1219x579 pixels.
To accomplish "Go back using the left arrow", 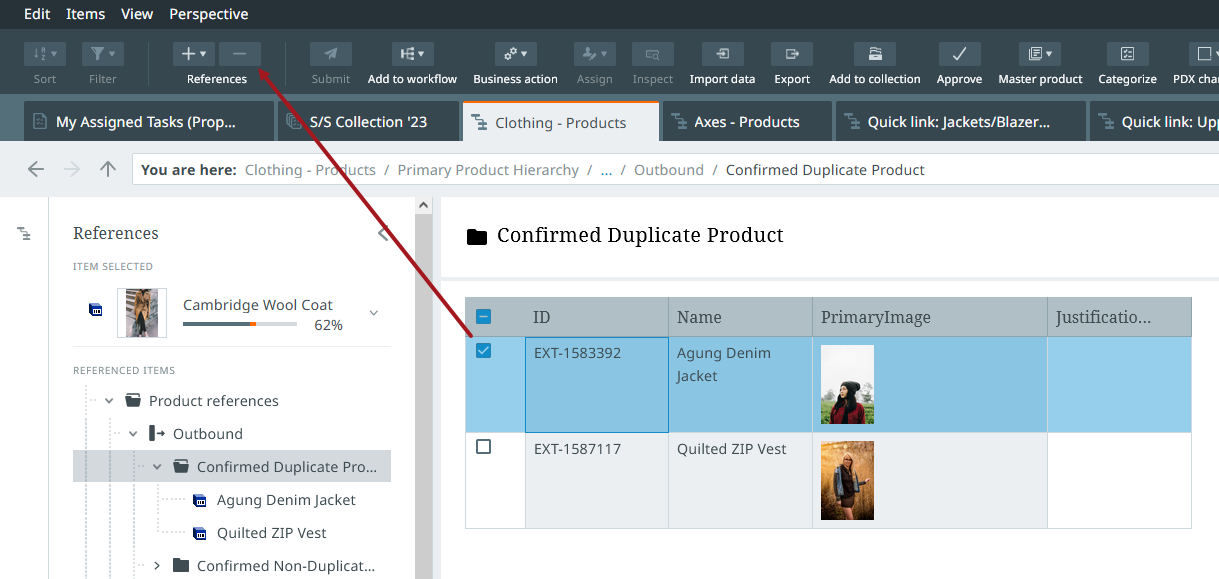I will [x=36, y=170].
